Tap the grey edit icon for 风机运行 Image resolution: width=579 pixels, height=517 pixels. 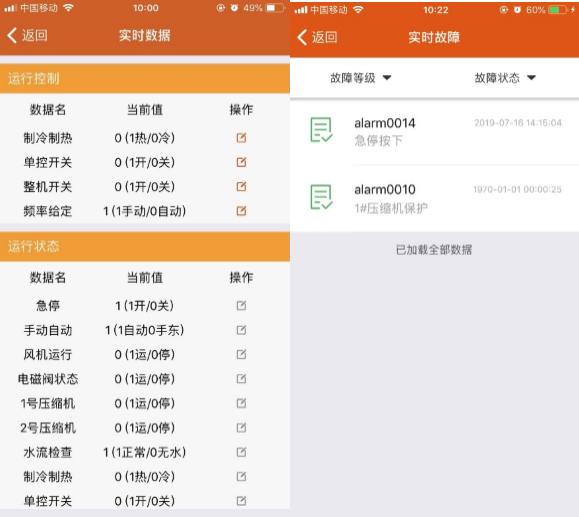point(241,354)
